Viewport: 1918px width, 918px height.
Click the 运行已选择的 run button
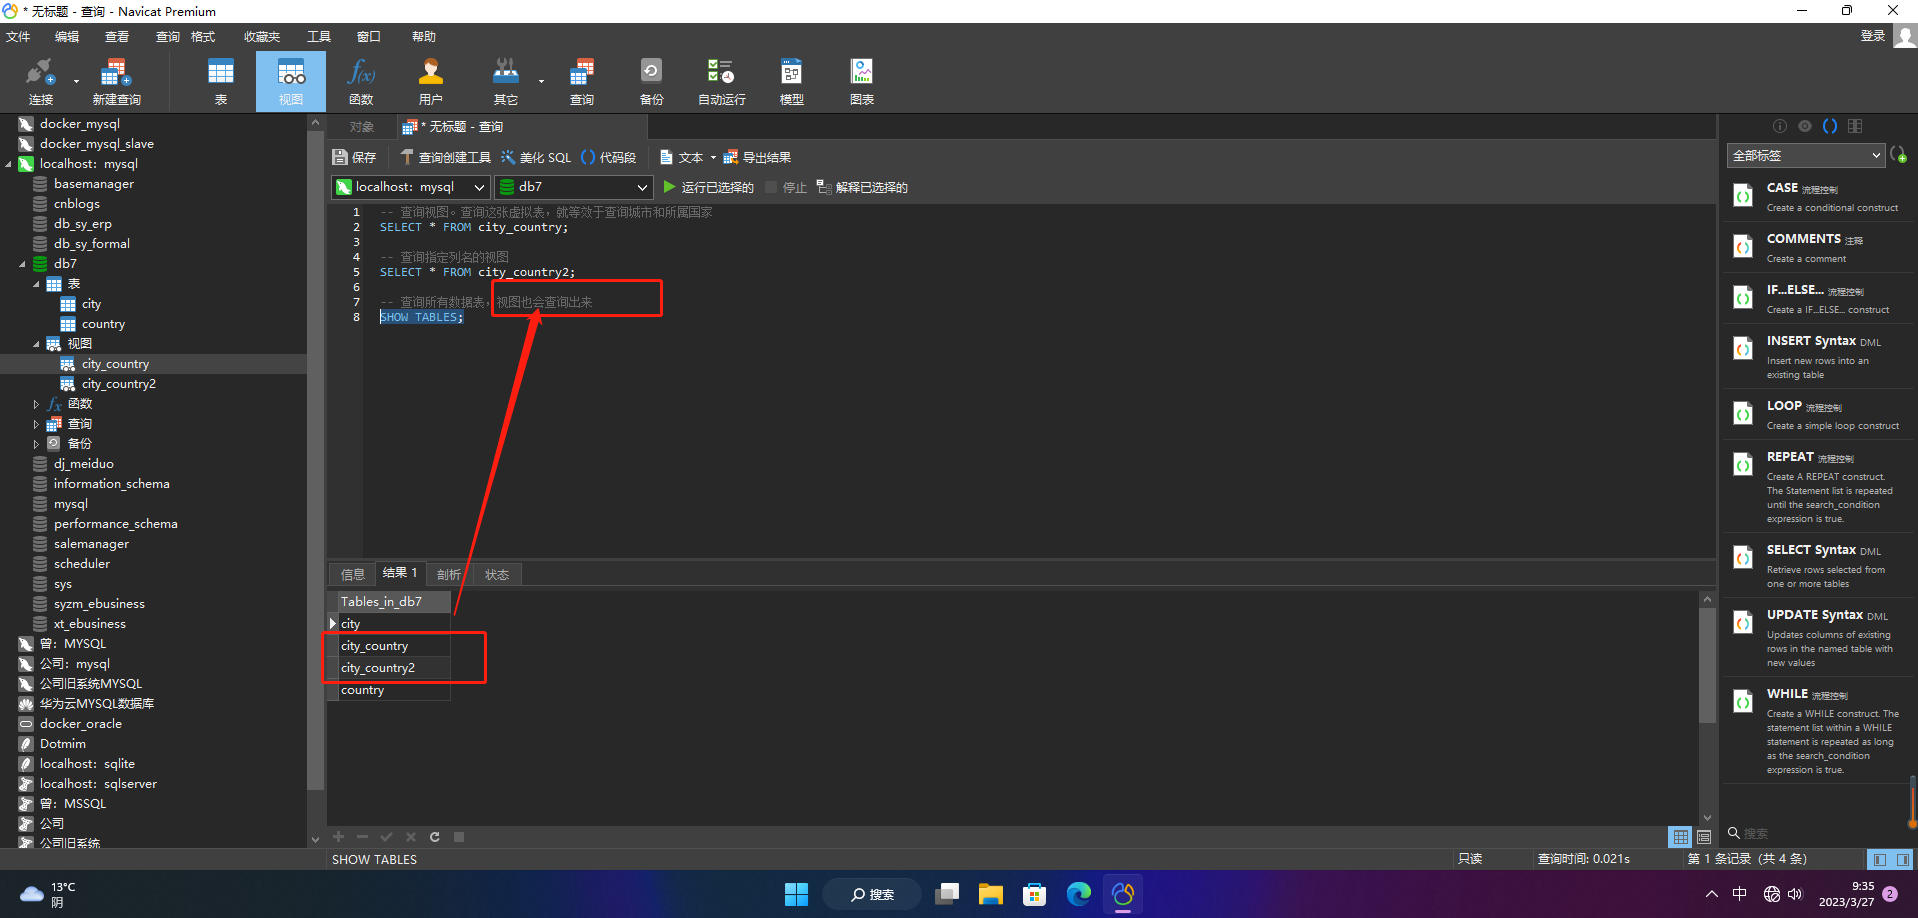pyautogui.click(x=709, y=187)
